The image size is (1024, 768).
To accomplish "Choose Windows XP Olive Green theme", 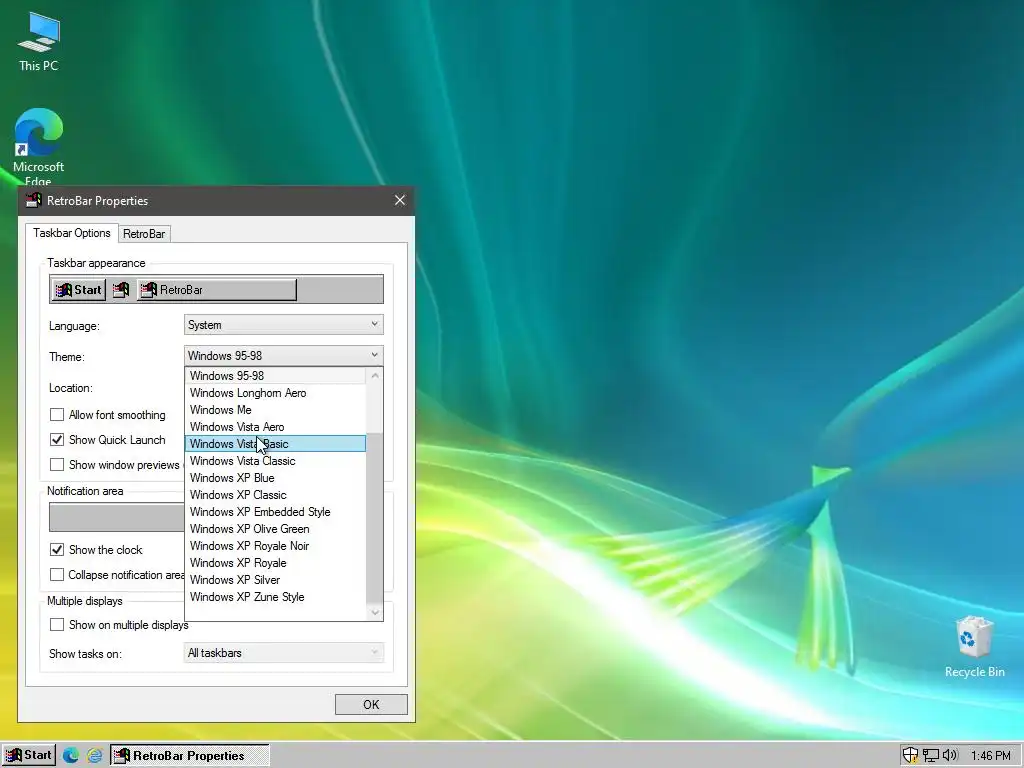I will pyautogui.click(x=275, y=528).
